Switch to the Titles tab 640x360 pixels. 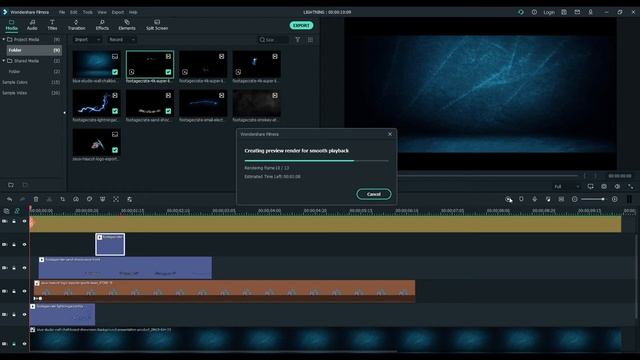[x=52, y=25]
